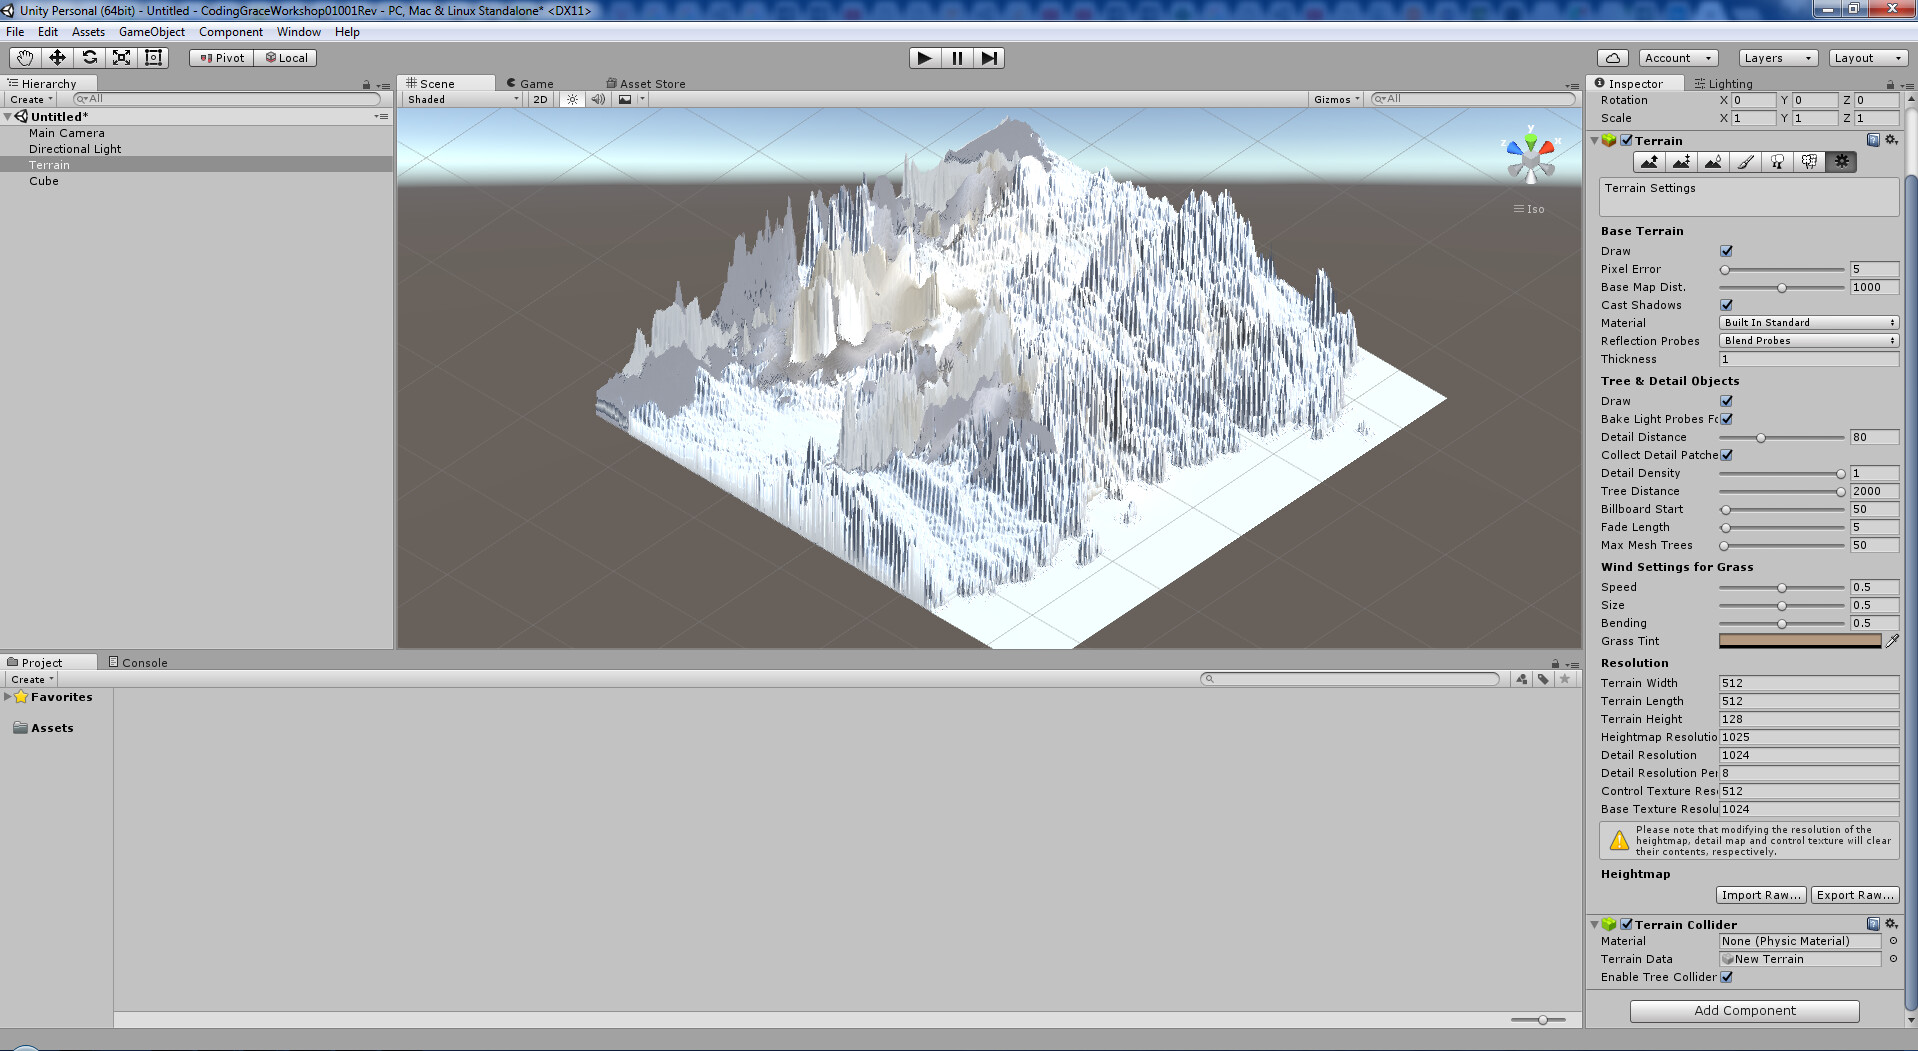Select the Paint Details terrain tool
Screen dimensions: 1918x1051
click(x=1809, y=161)
